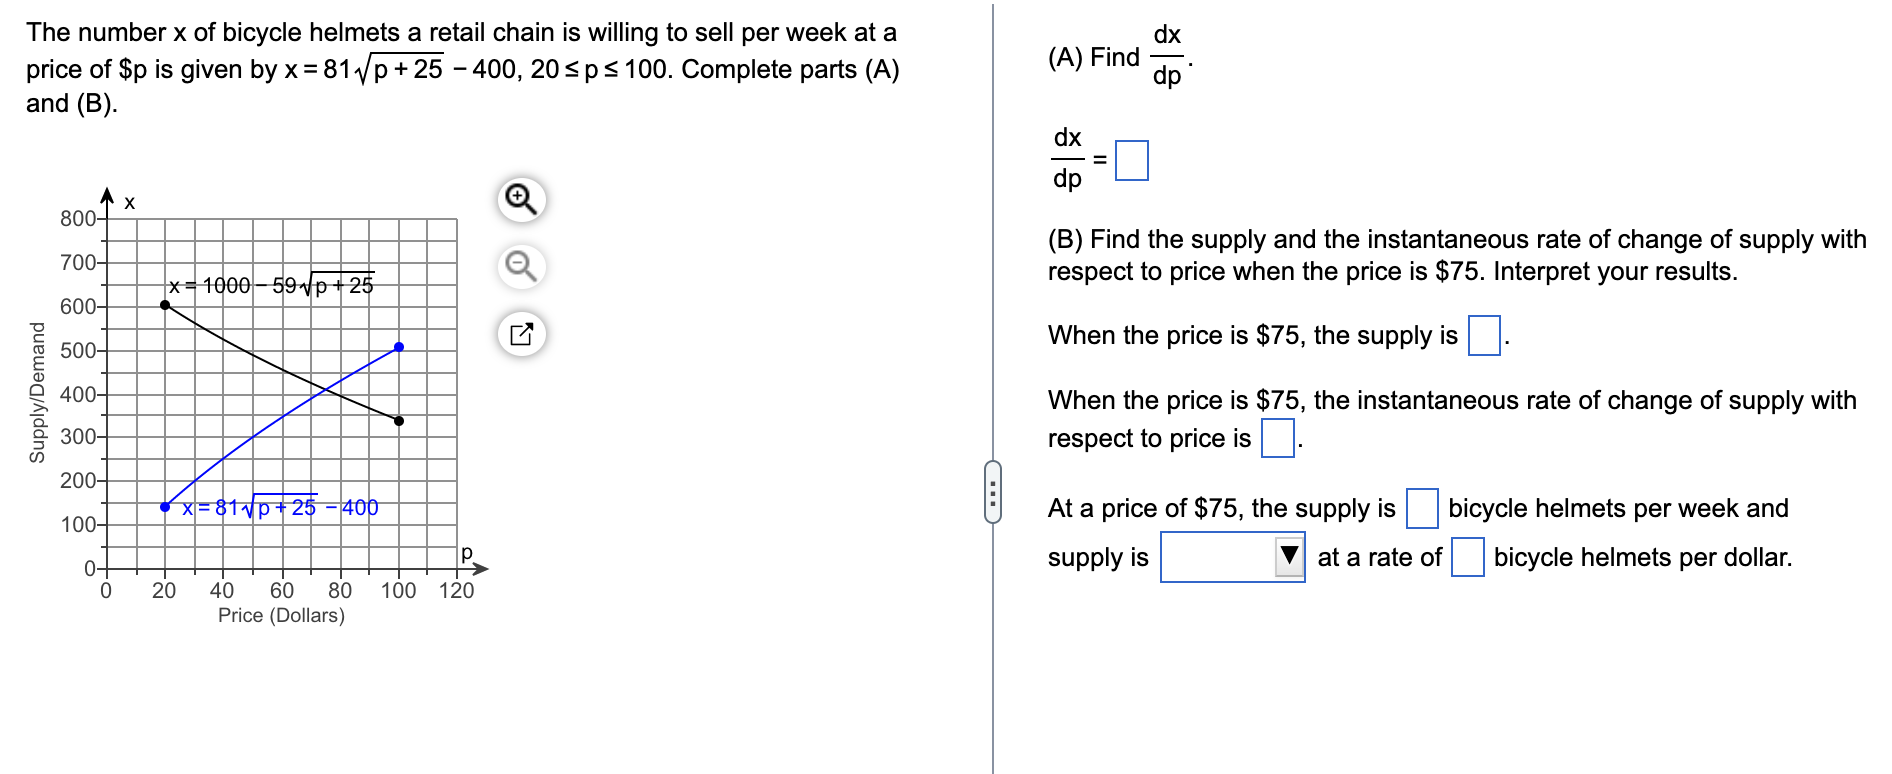This screenshot has width=1892, height=774.
Task: Click the Price (Dollars) axis label
Action: pyautogui.click(x=281, y=614)
